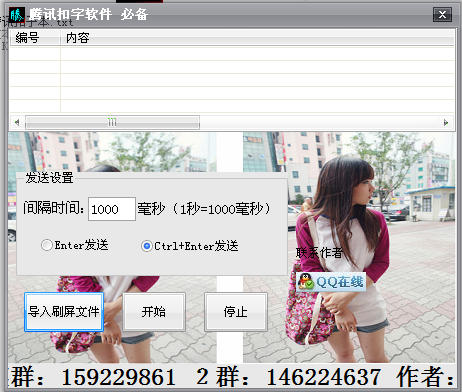Click the list's left scroll arrow
The width and height of the screenshot is (462, 392).
(x=17, y=122)
